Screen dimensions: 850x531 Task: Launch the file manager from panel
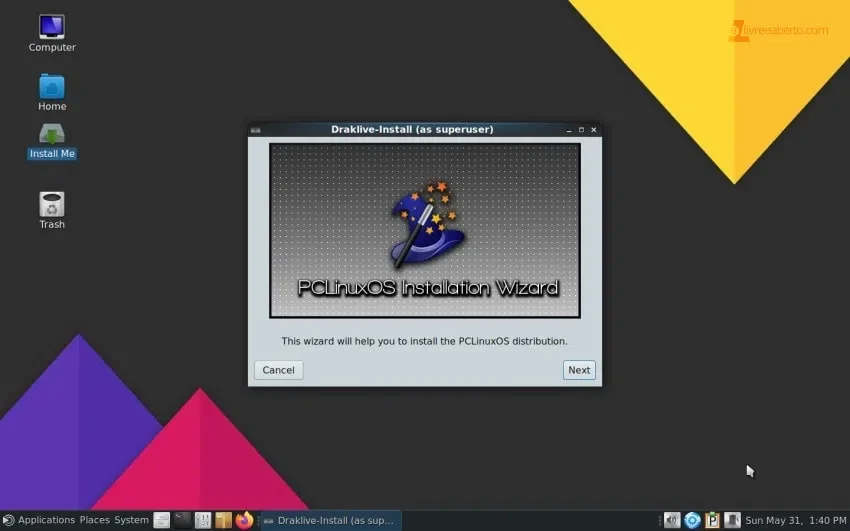162,520
